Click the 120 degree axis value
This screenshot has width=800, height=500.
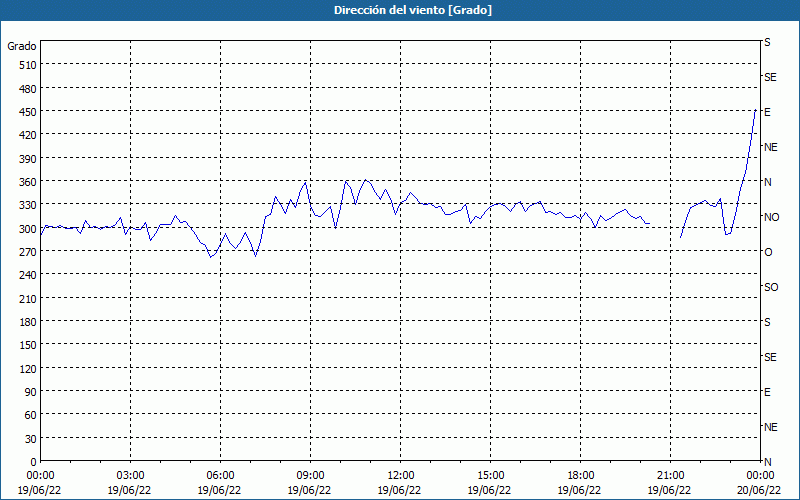[x=28, y=368]
